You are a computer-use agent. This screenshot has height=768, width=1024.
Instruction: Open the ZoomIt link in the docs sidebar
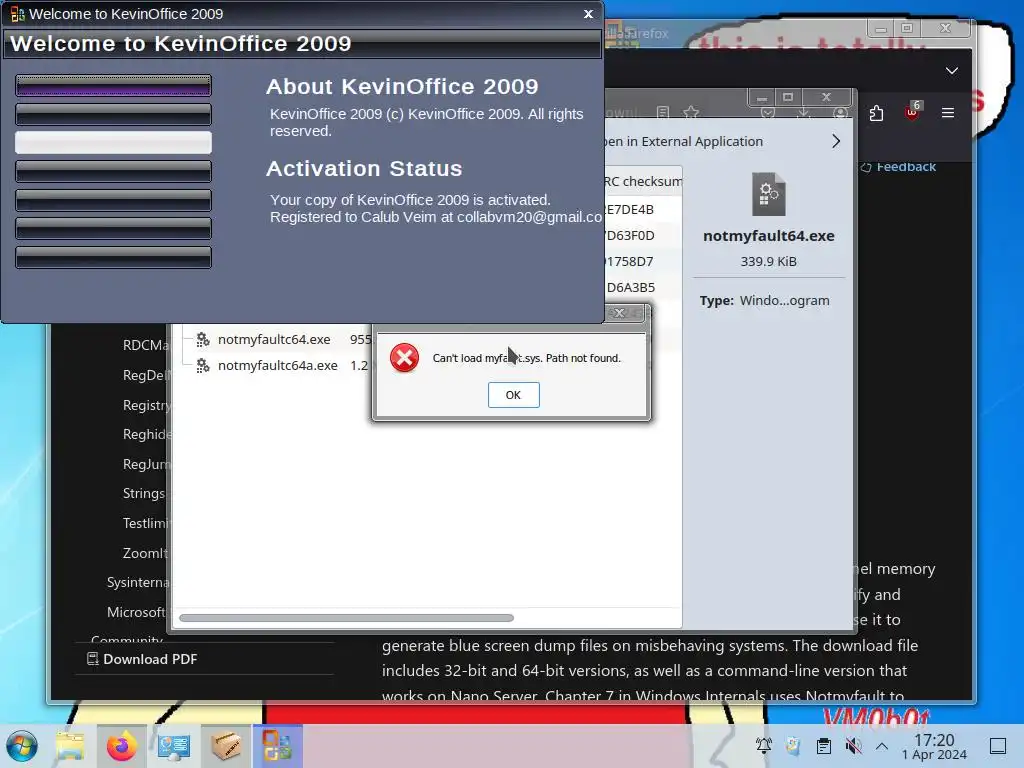point(145,553)
